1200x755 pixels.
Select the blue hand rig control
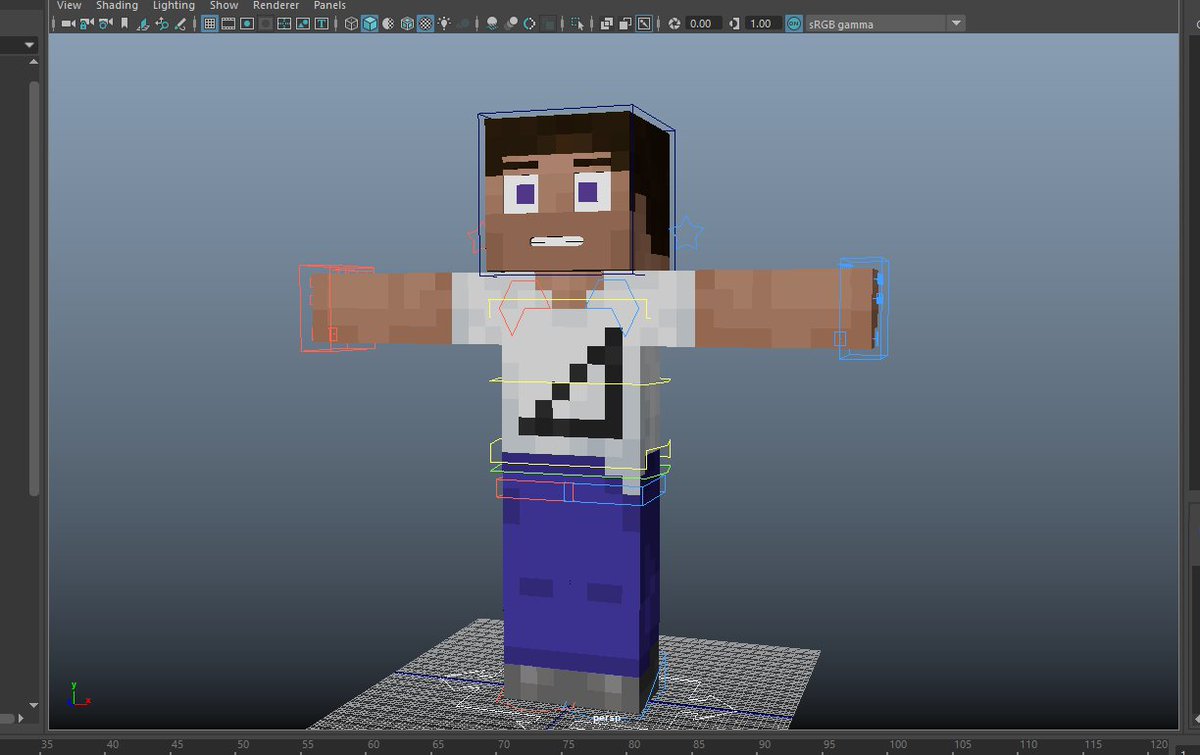pyautogui.click(x=863, y=308)
